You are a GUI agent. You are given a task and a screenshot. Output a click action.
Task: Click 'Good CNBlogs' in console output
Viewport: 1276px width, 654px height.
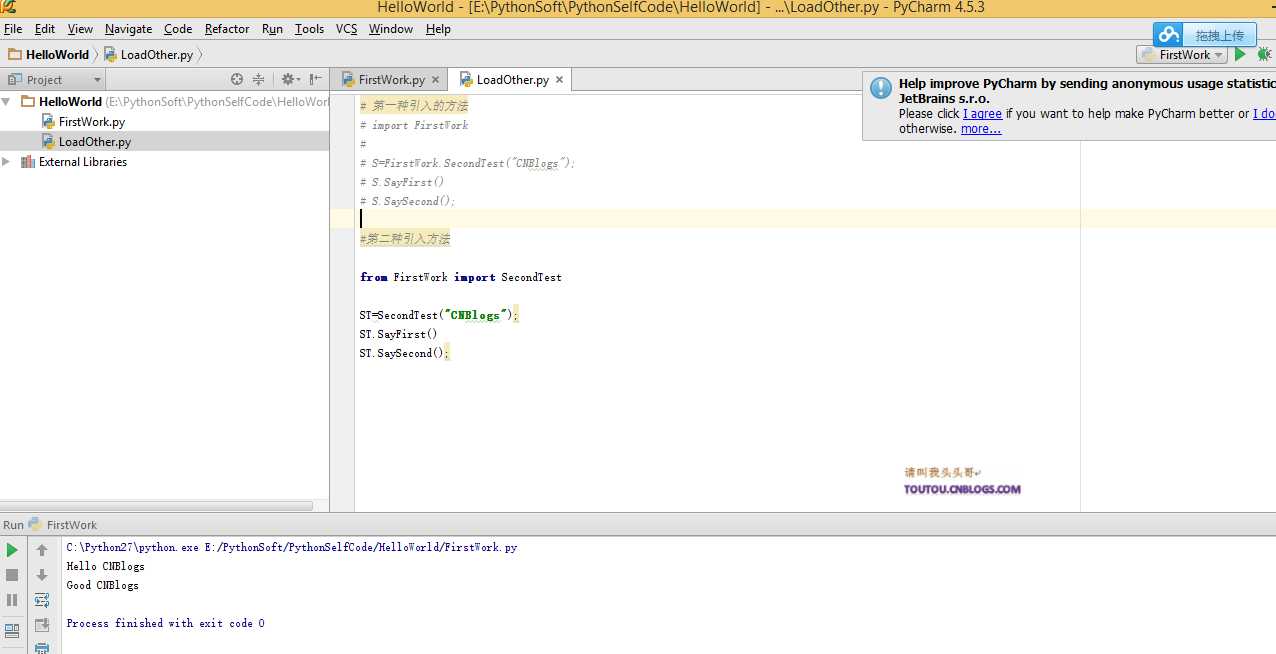click(x=103, y=585)
